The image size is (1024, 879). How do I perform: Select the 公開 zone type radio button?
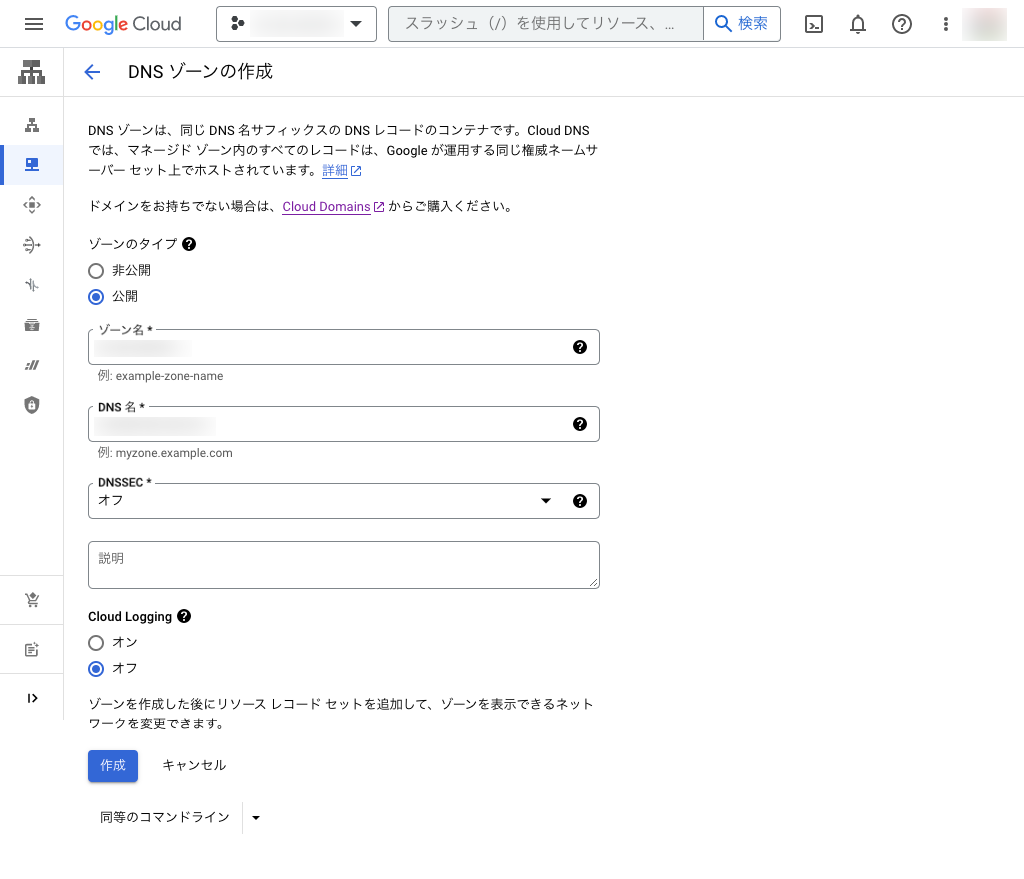pyautogui.click(x=96, y=296)
